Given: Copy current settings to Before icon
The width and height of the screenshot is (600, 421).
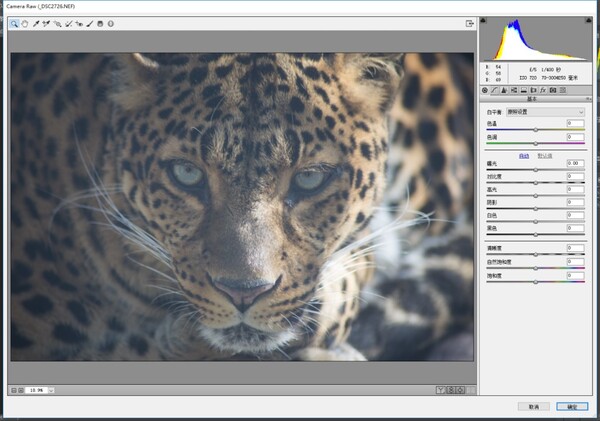Looking at the screenshot, I should tap(461, 390).
